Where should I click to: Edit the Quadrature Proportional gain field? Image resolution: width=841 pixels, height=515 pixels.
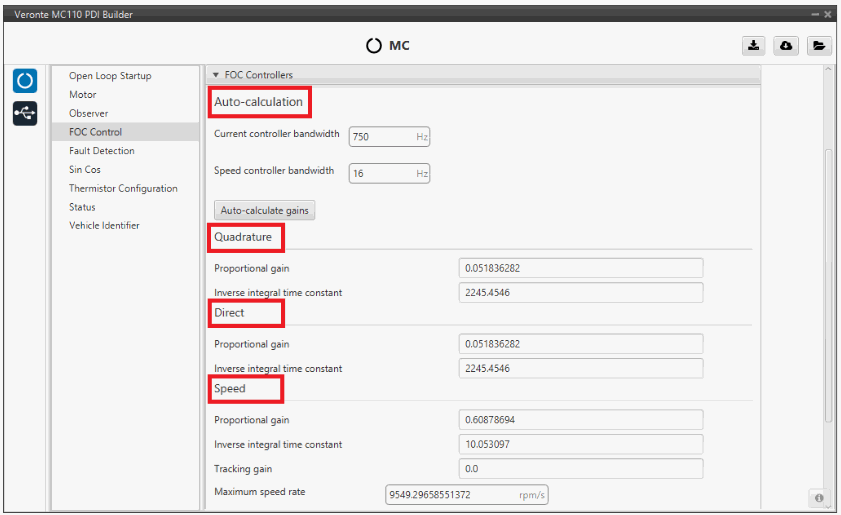pyautogui.click(x=580, y=268)
